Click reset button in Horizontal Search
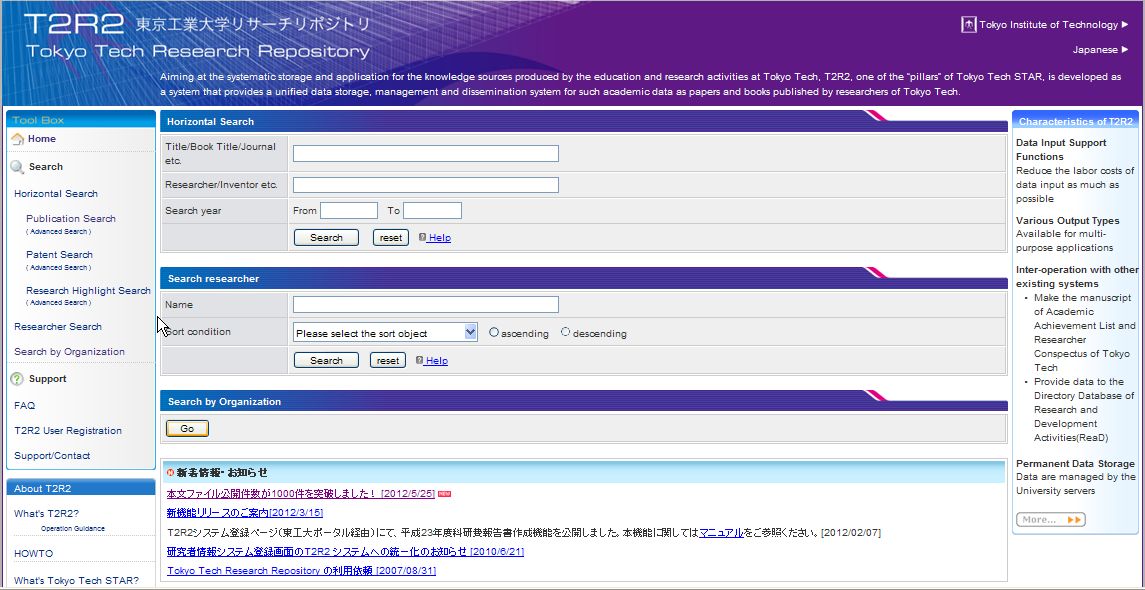1145x590 pixels. [391, 237]
